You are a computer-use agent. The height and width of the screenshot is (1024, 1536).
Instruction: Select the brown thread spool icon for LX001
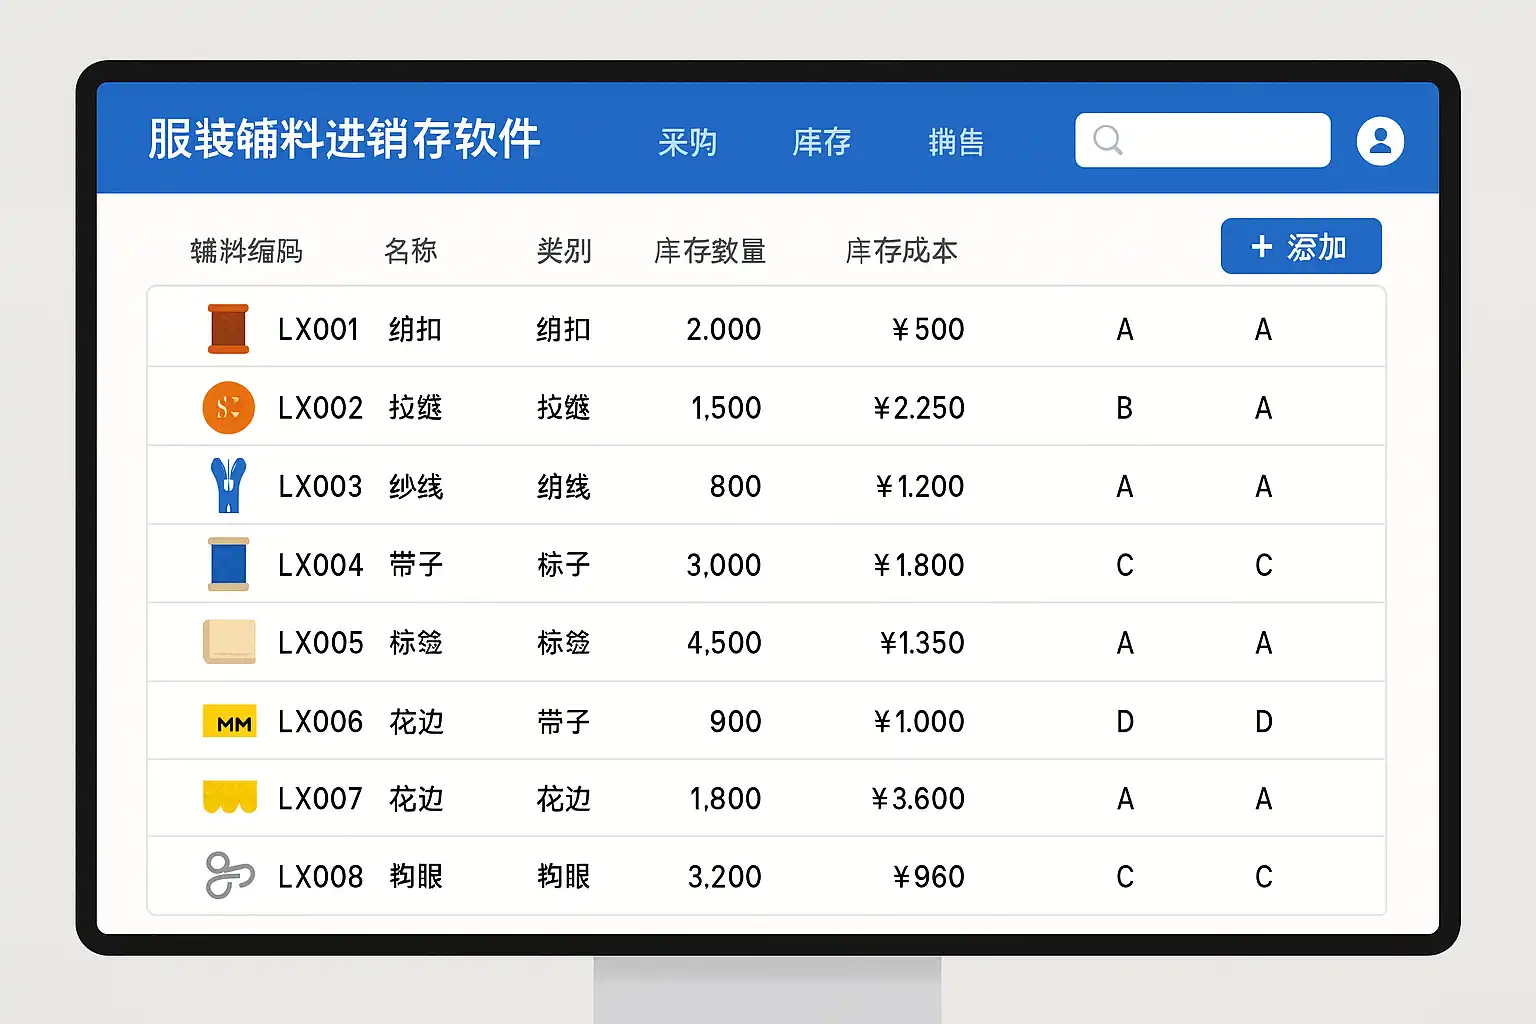[x=228, y=329]
